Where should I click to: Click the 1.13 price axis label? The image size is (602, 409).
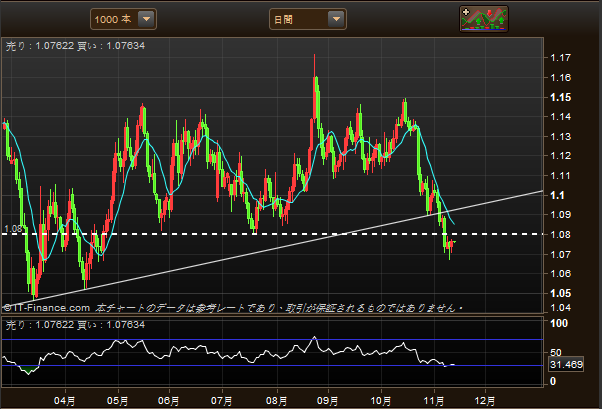click(561, 137)
